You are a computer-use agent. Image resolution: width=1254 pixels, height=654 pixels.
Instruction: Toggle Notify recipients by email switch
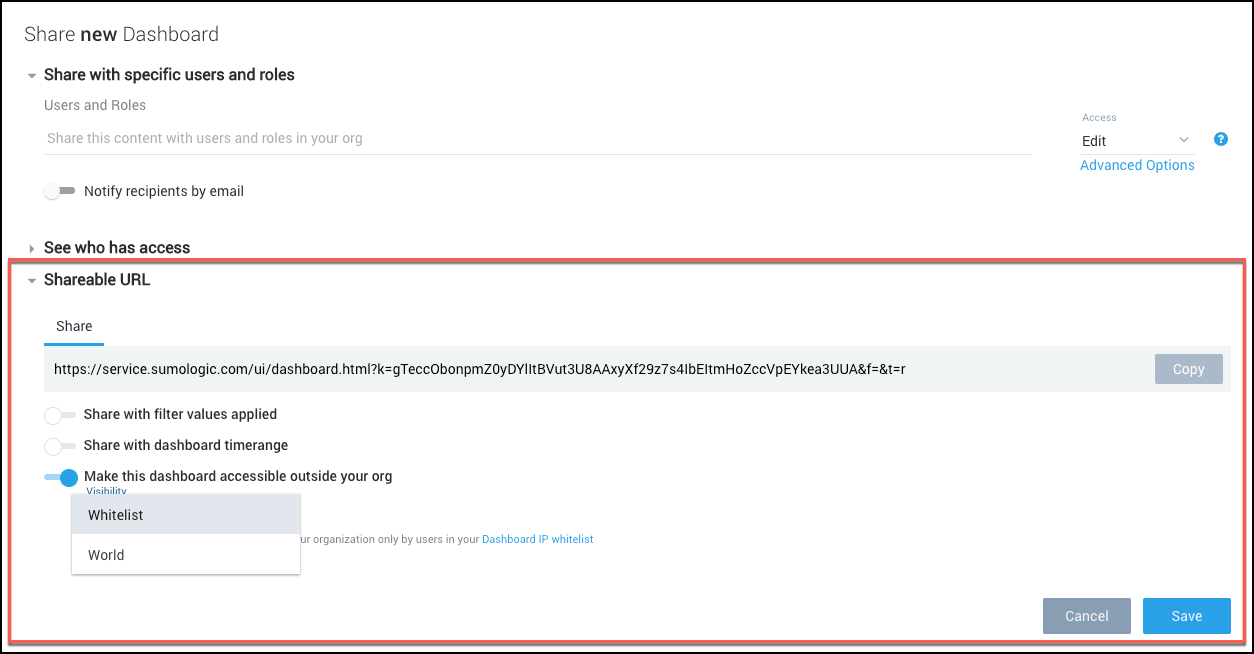pyautogui.click(x=60, y=191)
